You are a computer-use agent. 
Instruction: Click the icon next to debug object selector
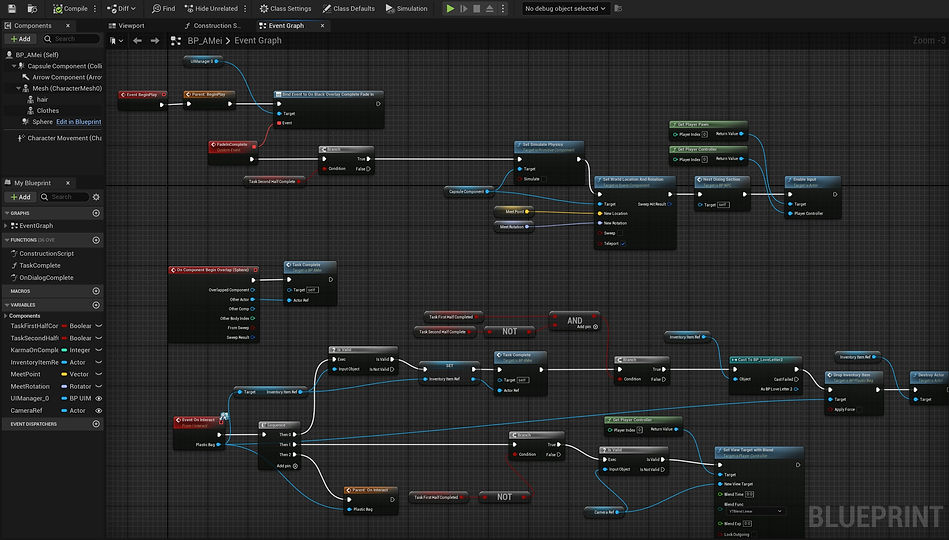618,8
